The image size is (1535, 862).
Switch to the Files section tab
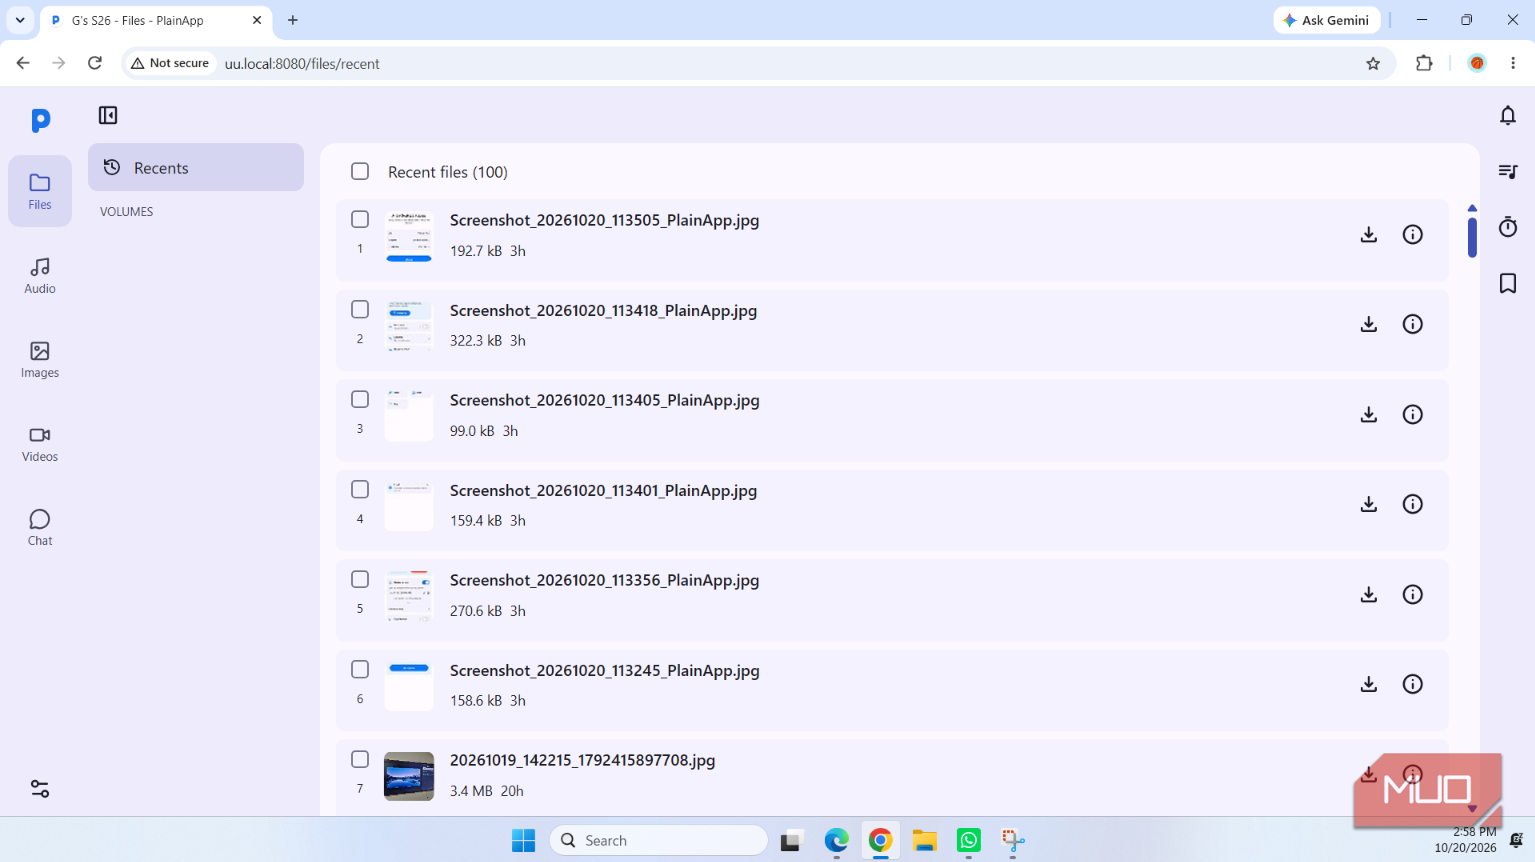tap(40, 191)
